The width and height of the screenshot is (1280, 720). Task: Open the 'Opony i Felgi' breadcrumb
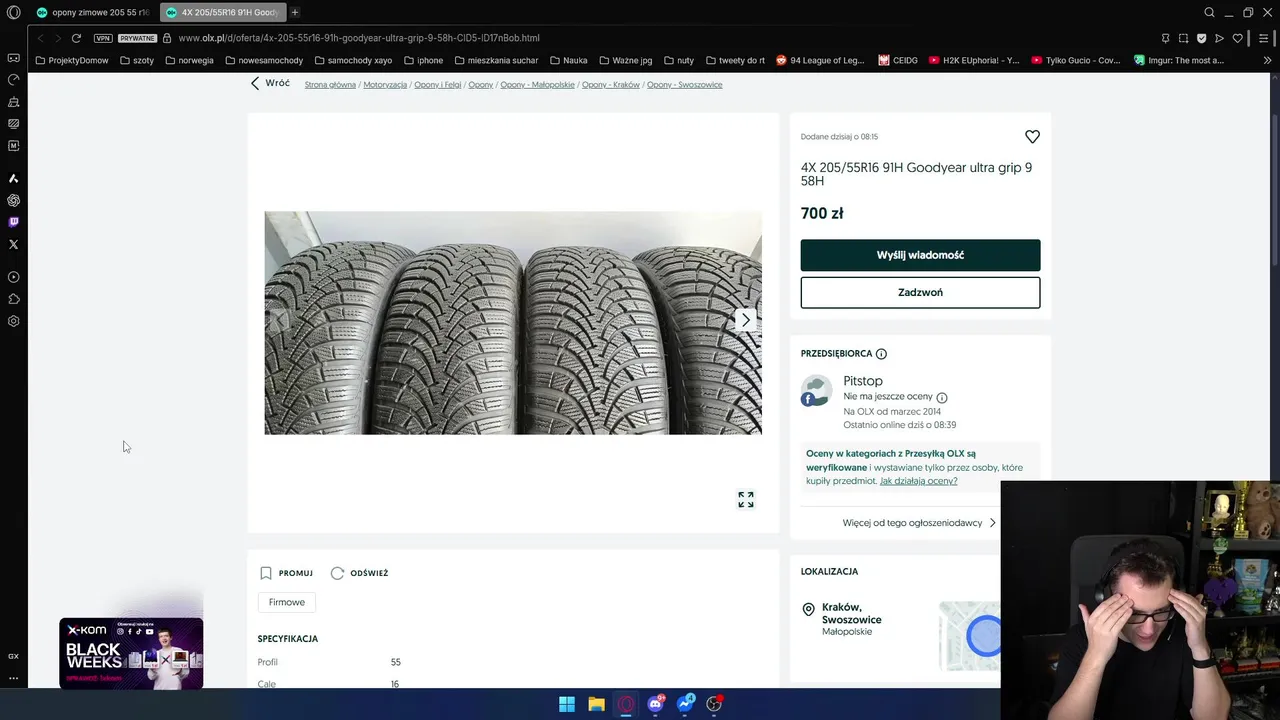coord(438,85)
